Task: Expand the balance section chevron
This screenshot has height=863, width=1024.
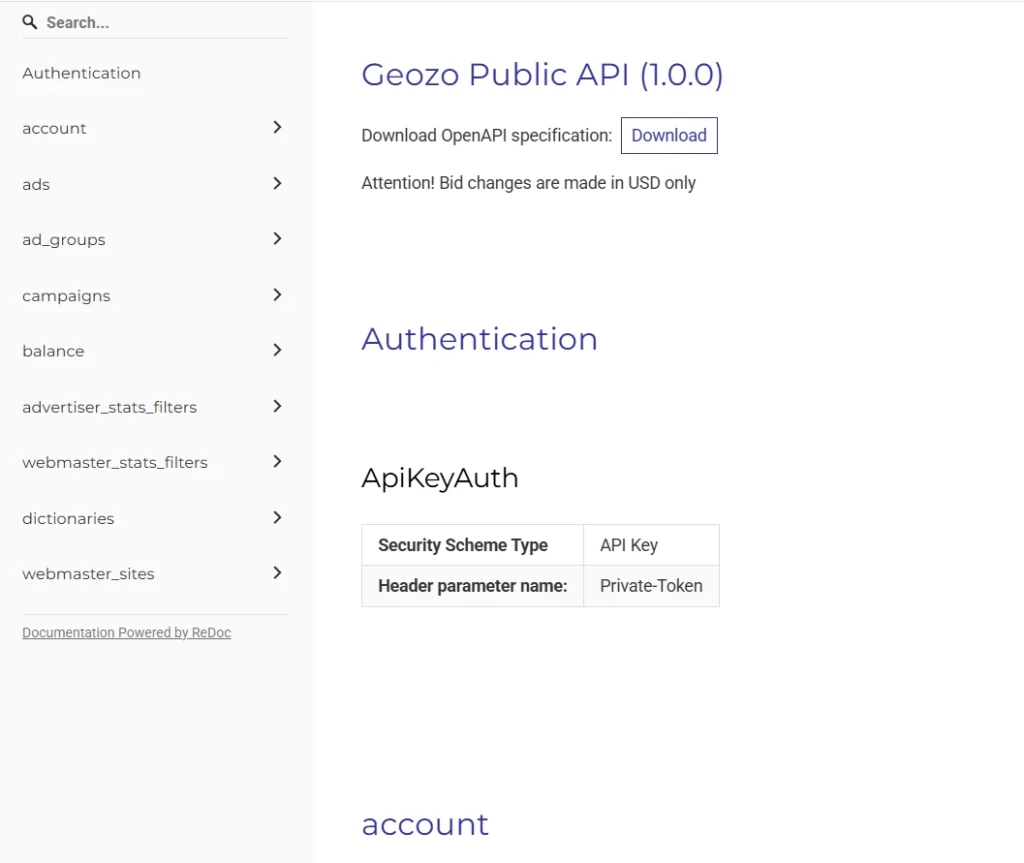Action: click(x=278, y=350)
